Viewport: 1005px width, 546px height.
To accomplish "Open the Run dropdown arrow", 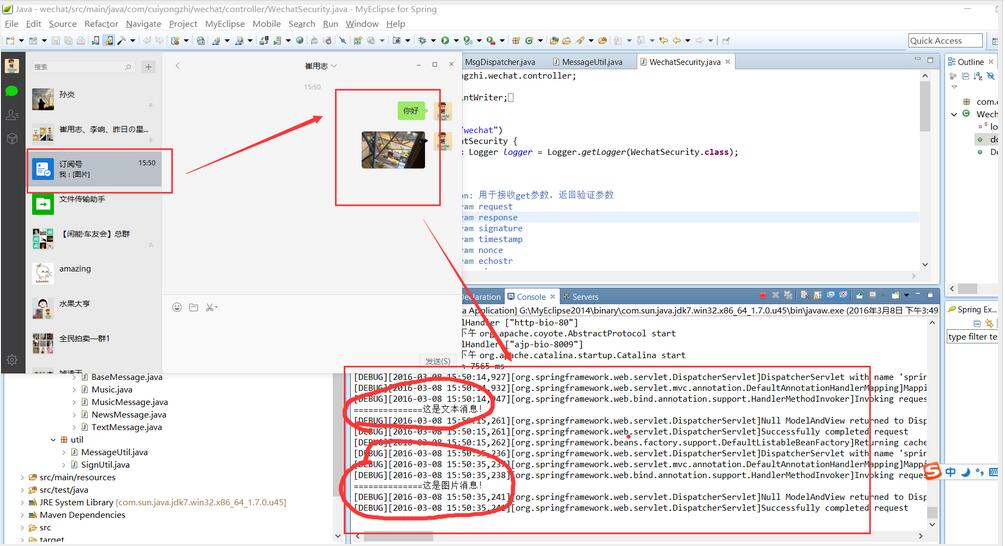I will pos(456,40).
